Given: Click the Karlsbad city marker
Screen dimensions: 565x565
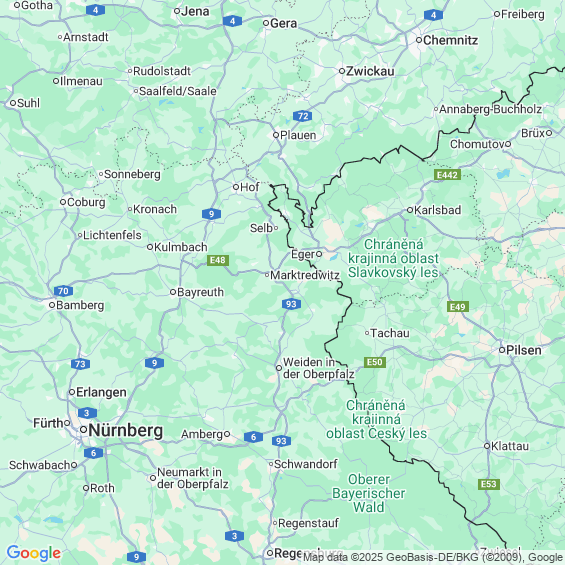Looking at the screenshot, I should (410, 210).
